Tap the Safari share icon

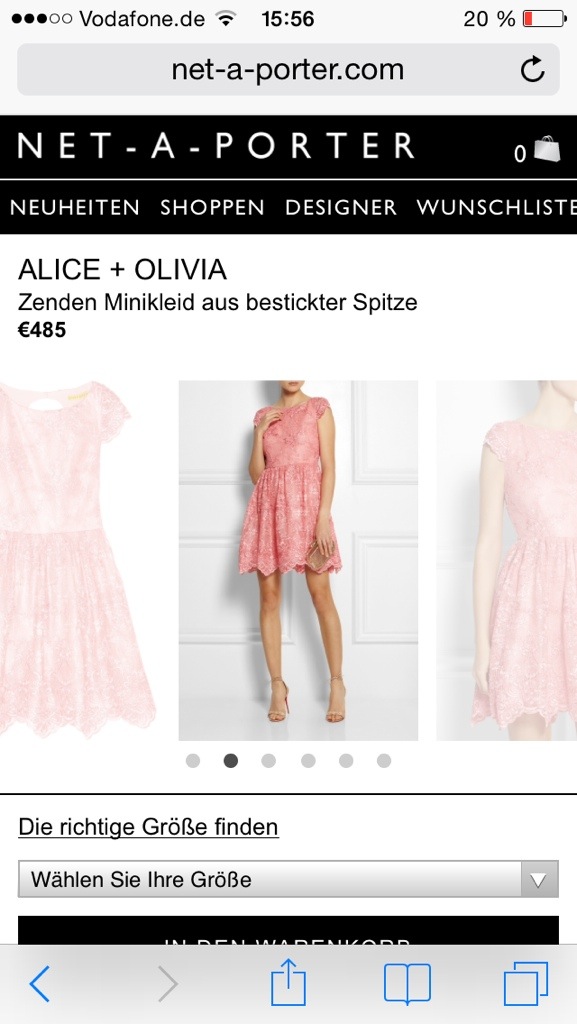pyautogui.click(x=288, y=982)
